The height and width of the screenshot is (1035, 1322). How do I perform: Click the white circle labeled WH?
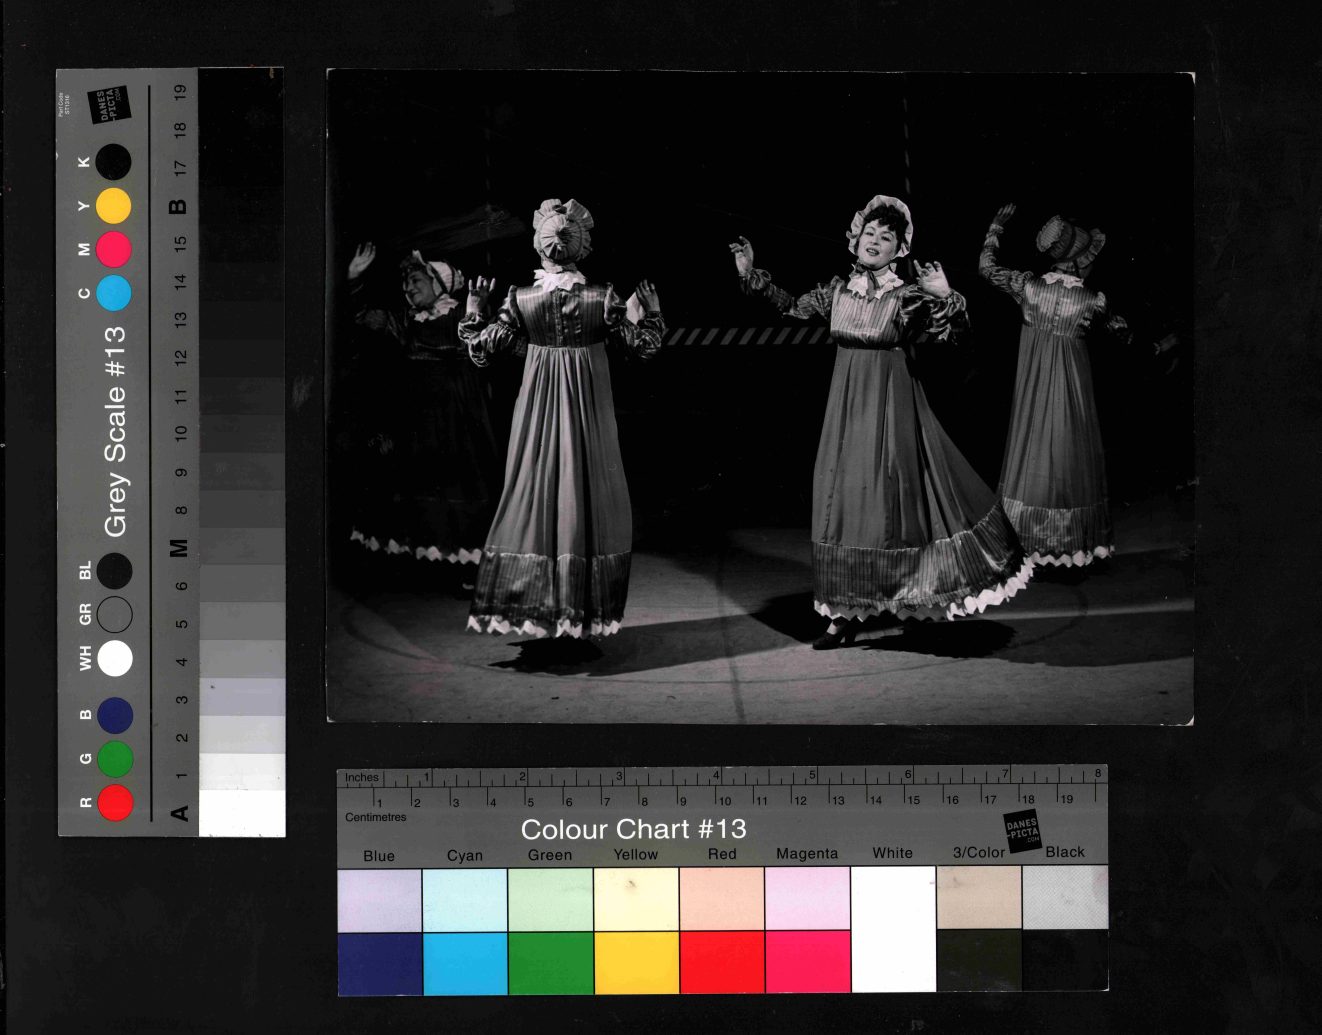[115, 658]
